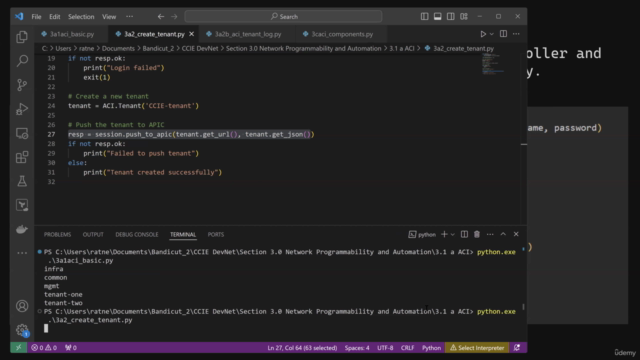This screenshot has width=640, height=360.
Task: Change indentation Spaces: 4 setting
Action: 357,348
